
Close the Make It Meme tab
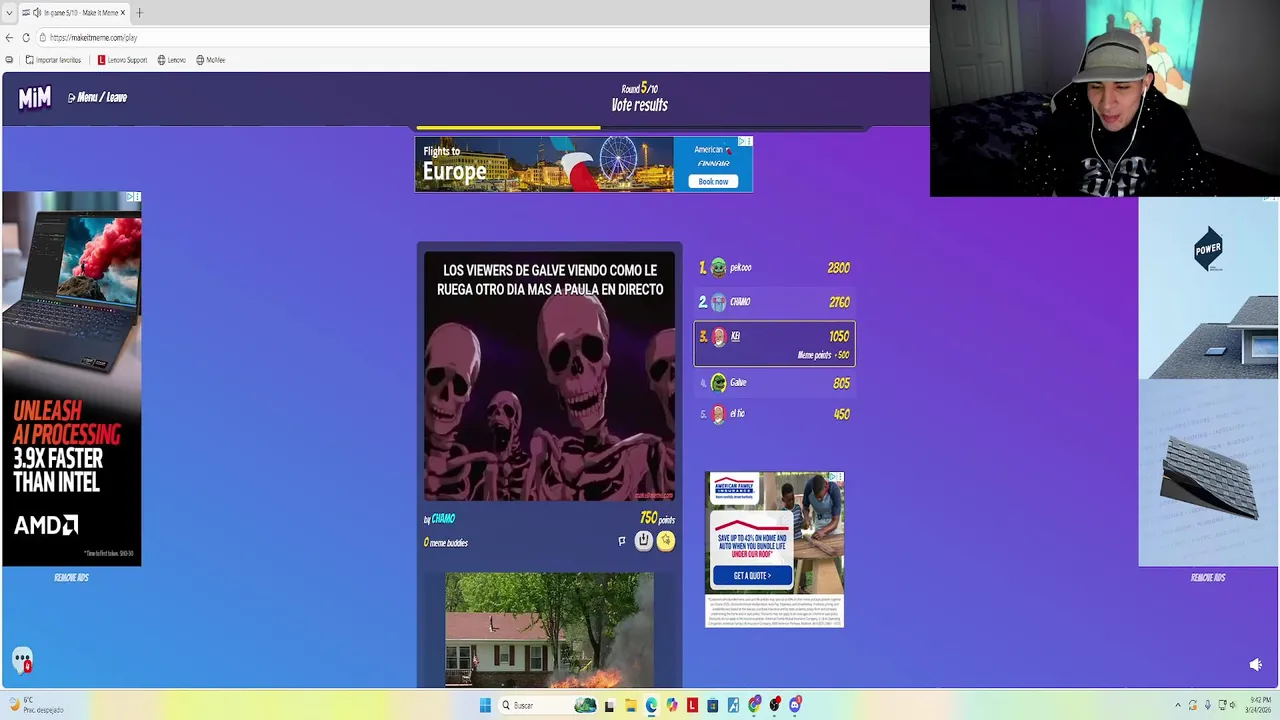pos(123,12)
